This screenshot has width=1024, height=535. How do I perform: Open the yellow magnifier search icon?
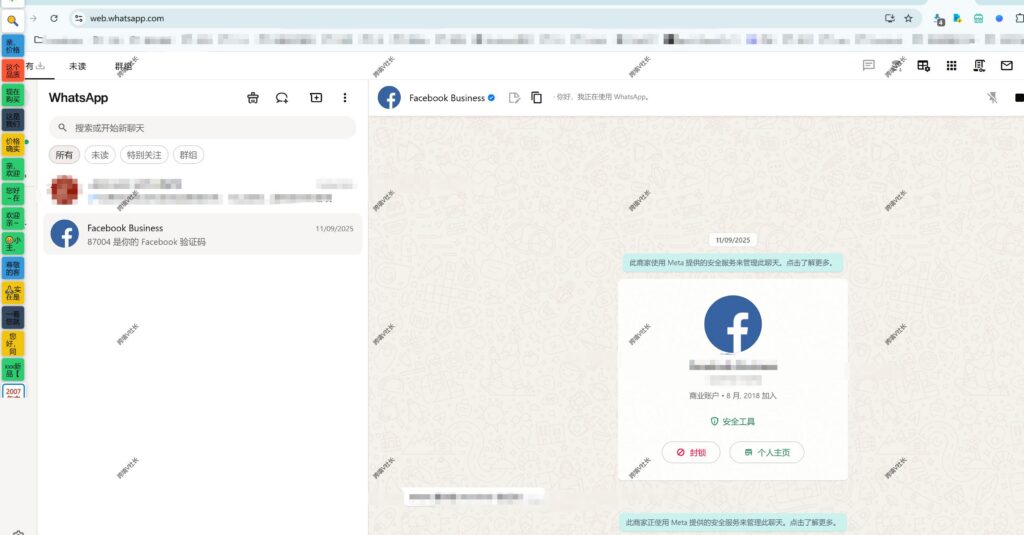12,21
